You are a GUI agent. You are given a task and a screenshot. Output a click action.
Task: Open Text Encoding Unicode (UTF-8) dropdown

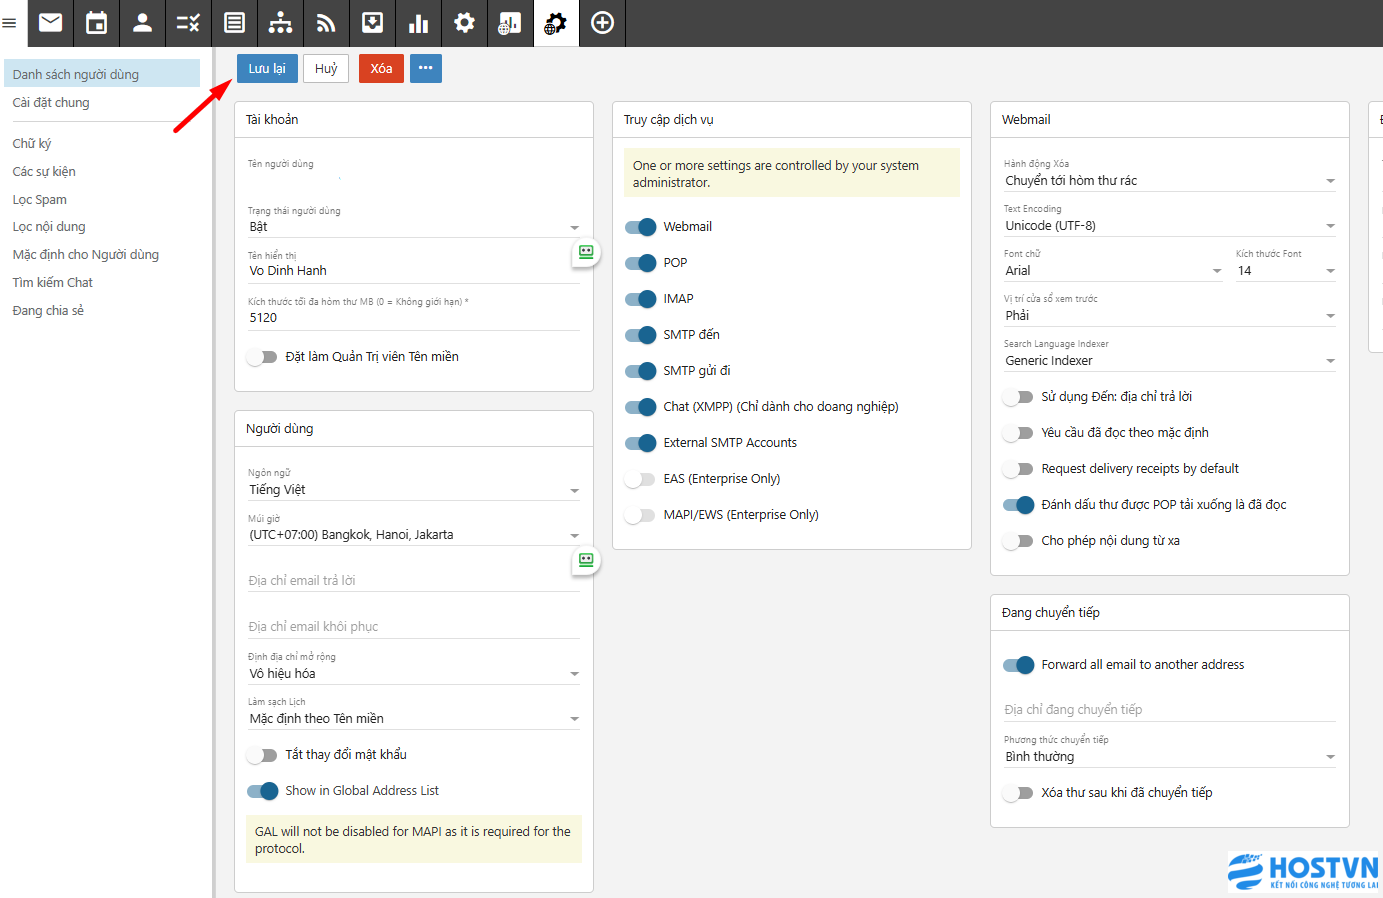1170,226
